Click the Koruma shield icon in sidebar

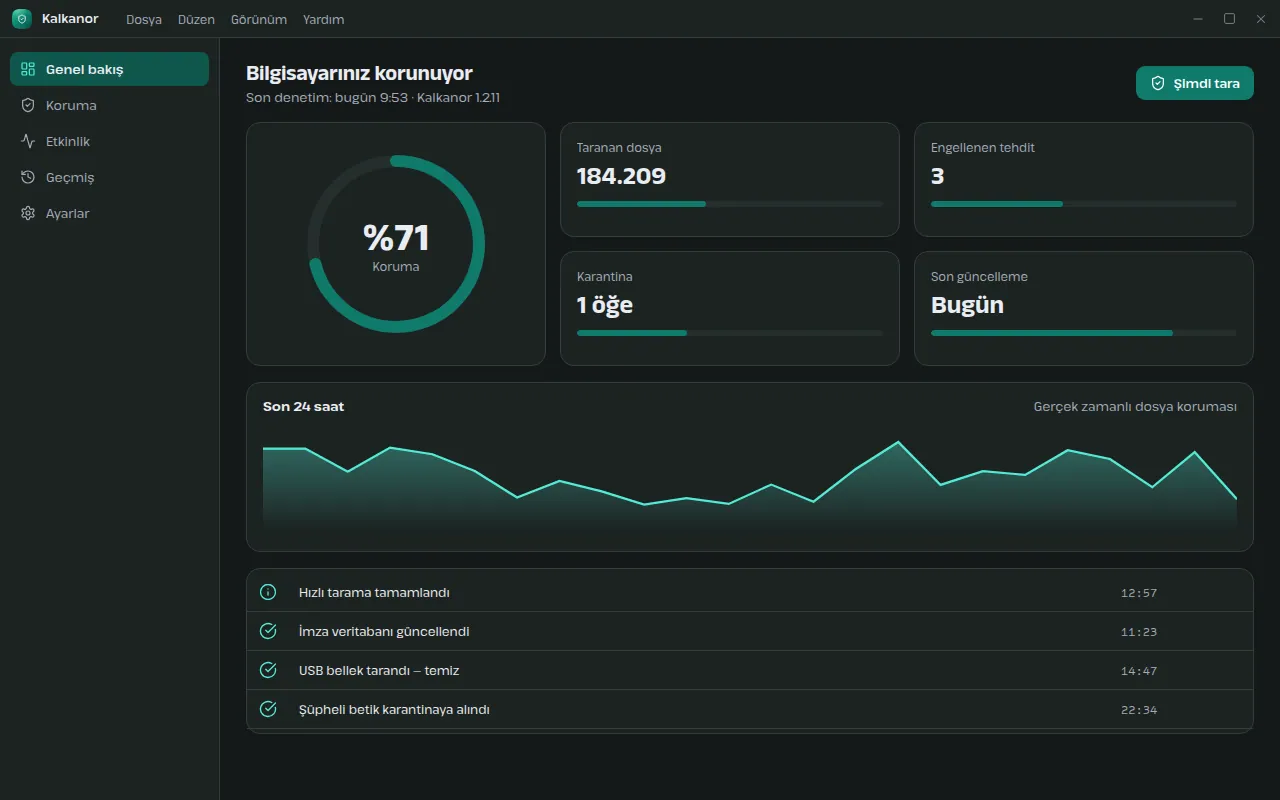(28, 105)
